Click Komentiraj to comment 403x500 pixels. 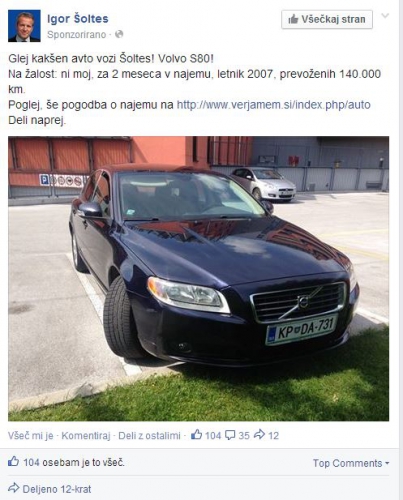(86, 436)
